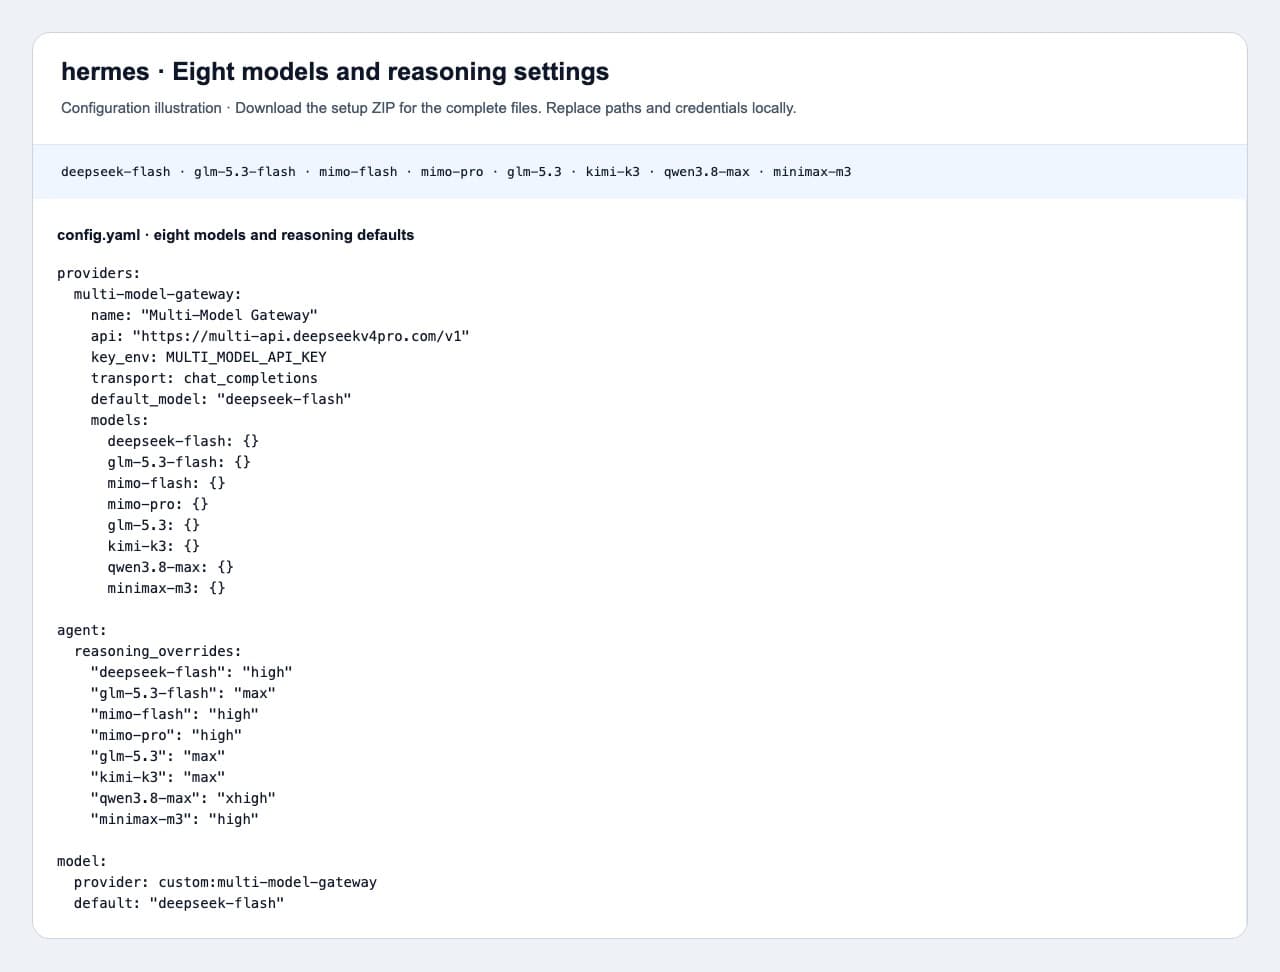Click the 'models:' key line

[120, 420]
